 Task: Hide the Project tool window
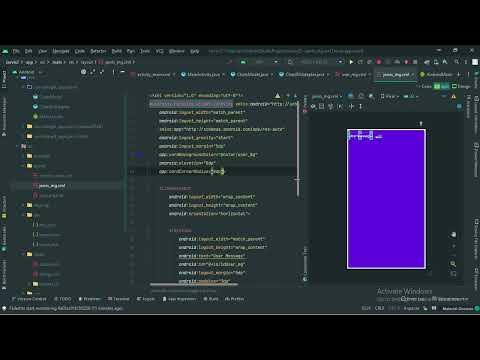[122, 72]
